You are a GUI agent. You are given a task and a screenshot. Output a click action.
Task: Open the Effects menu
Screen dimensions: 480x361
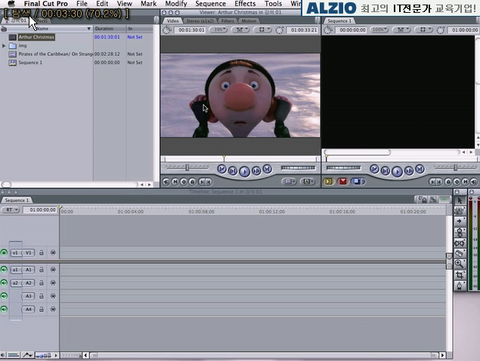[245, 4]
